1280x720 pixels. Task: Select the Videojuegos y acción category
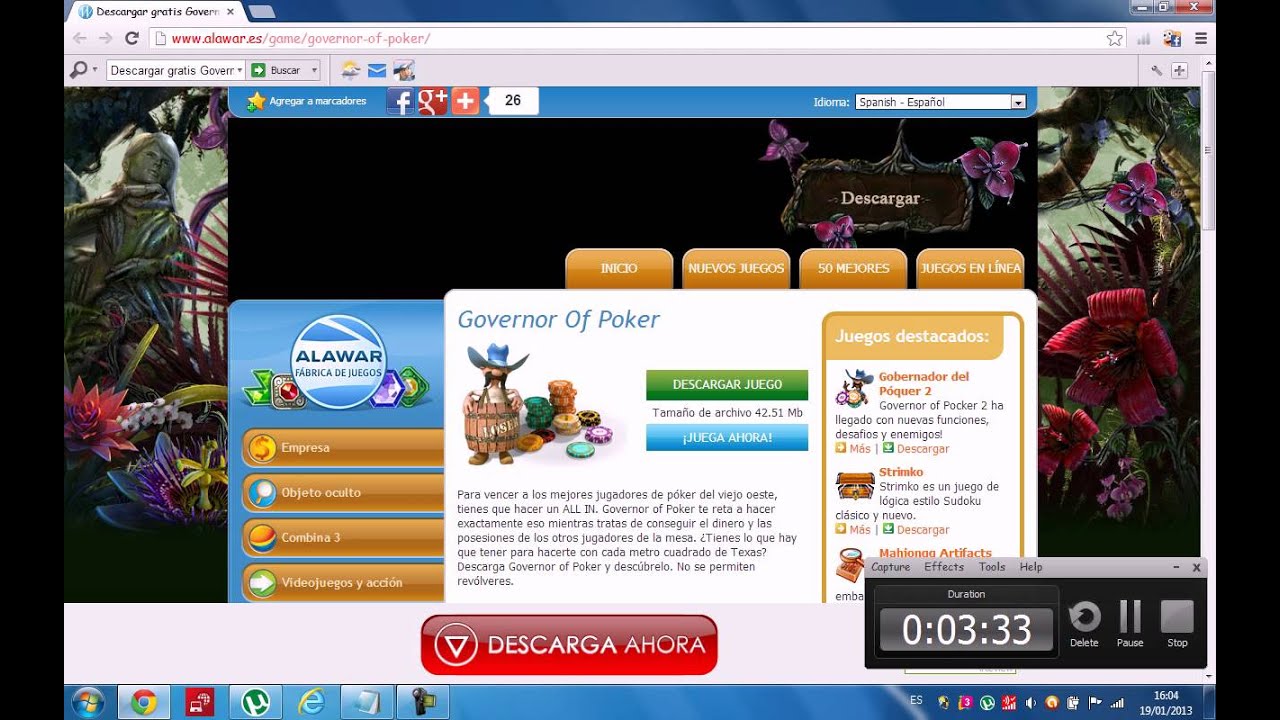pos(343,583)
